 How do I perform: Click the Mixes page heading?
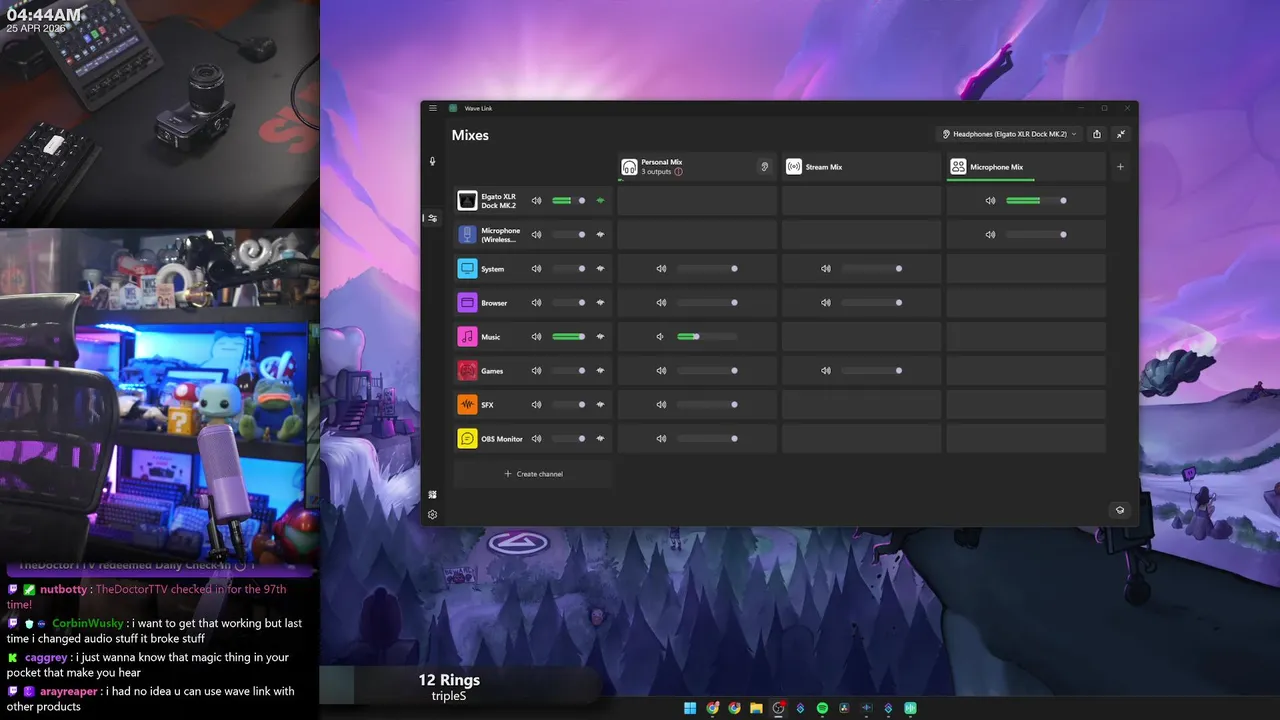(470, 135)
